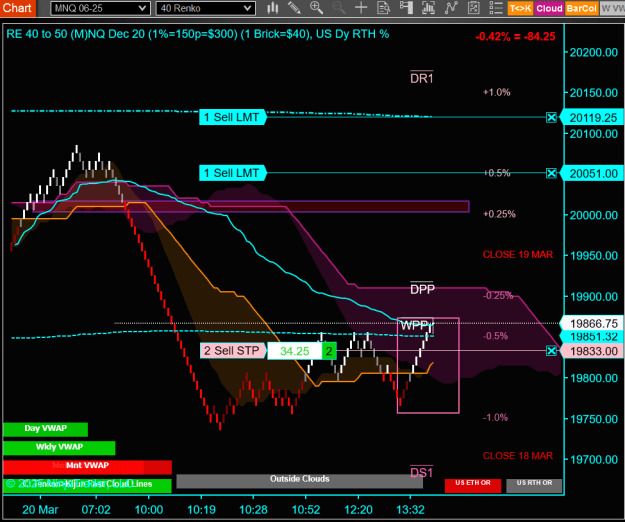Click the 19700.00 price axis label

coord(594,460)
